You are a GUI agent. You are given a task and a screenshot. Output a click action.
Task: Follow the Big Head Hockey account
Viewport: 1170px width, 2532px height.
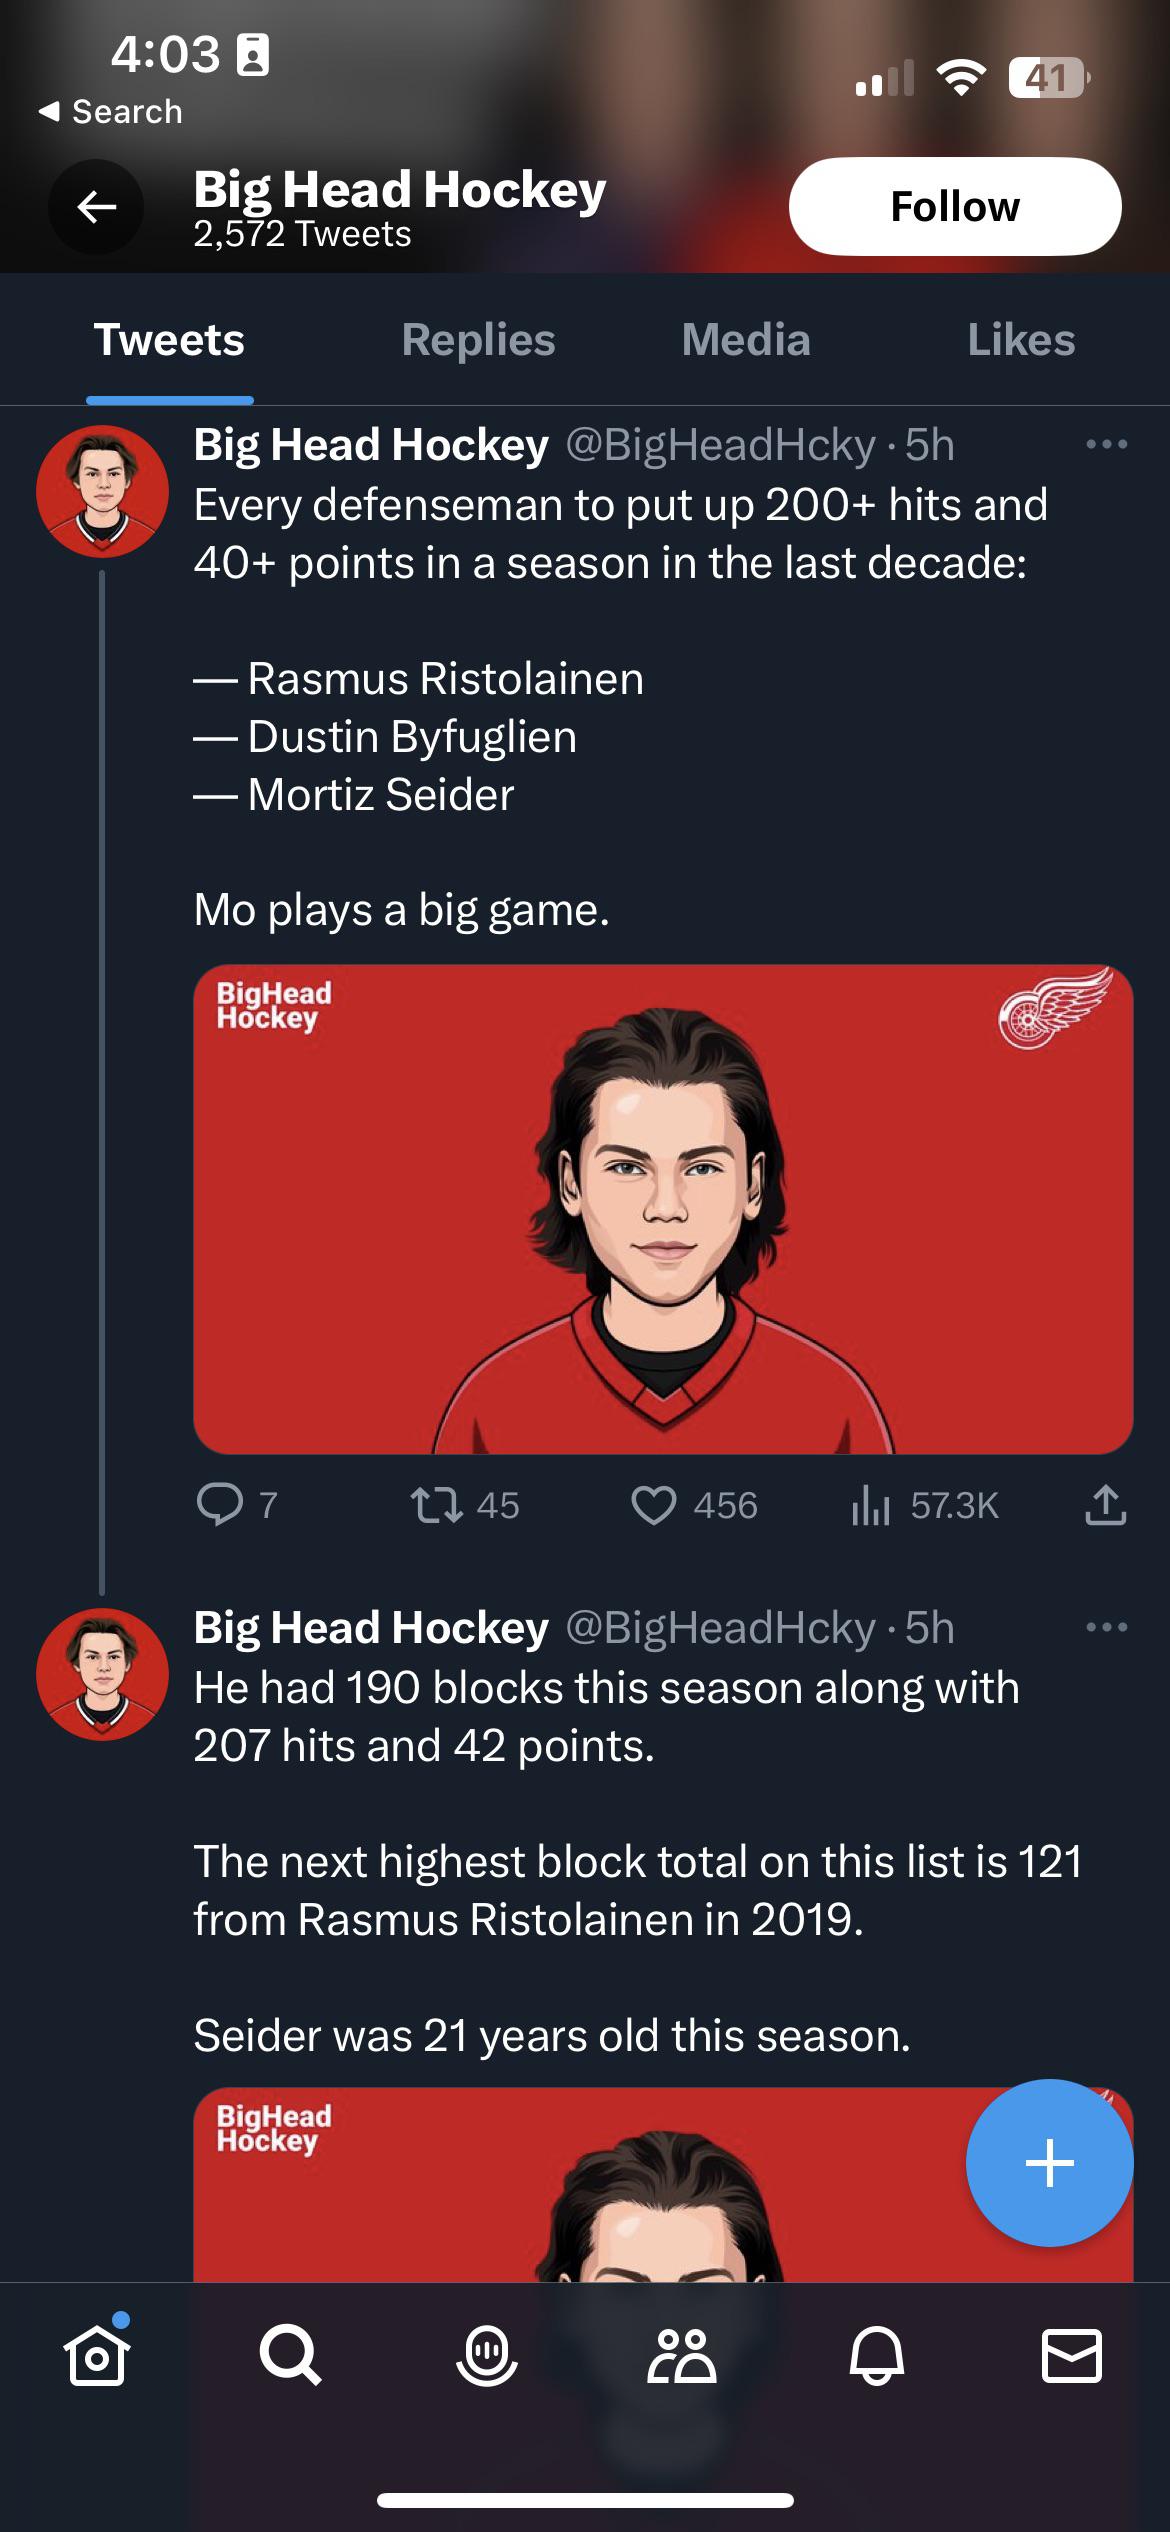coord(954,207)
